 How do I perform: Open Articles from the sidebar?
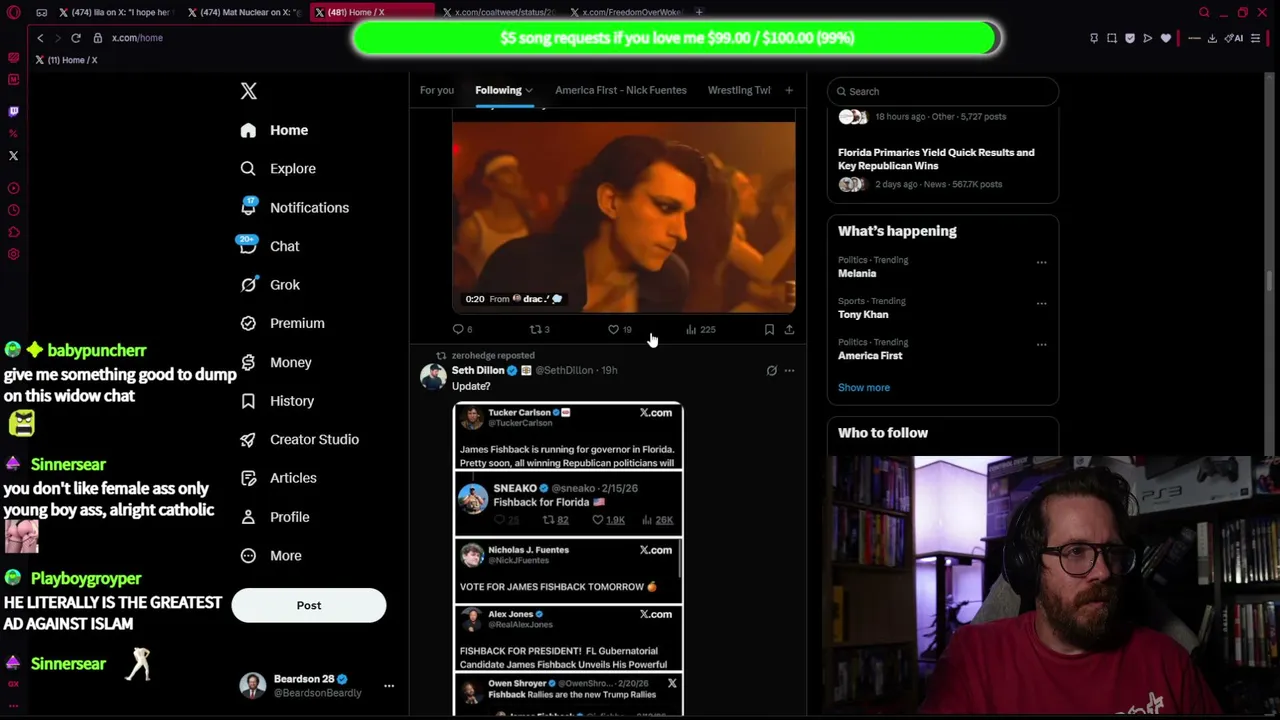pos(279,478)
